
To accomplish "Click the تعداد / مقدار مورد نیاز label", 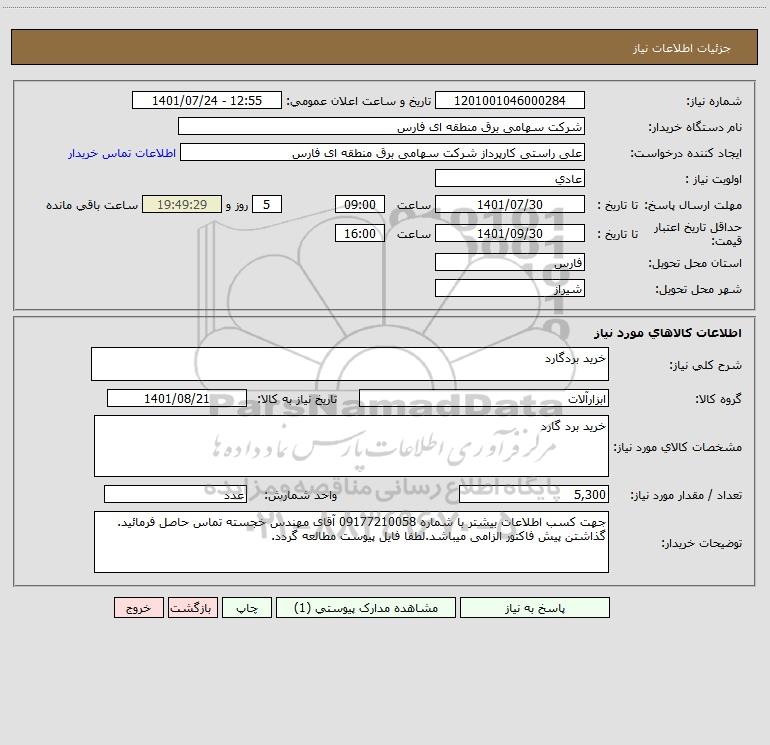I will (686, 496).
